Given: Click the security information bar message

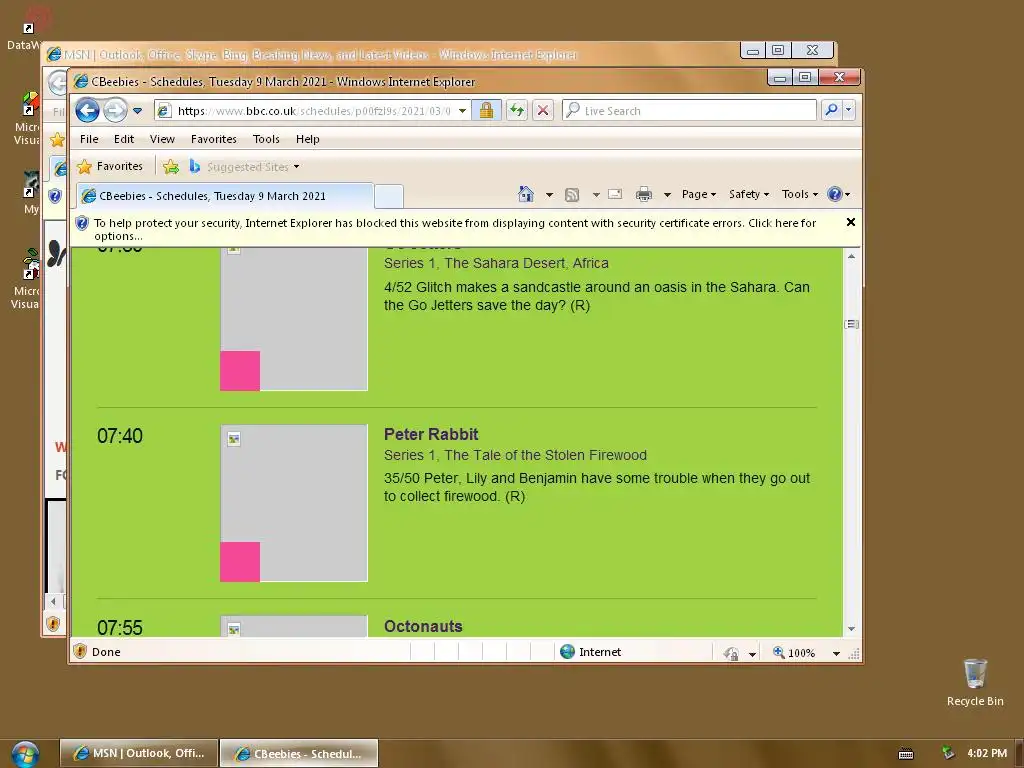Looking at the screenshot, I should coord(455,229).
